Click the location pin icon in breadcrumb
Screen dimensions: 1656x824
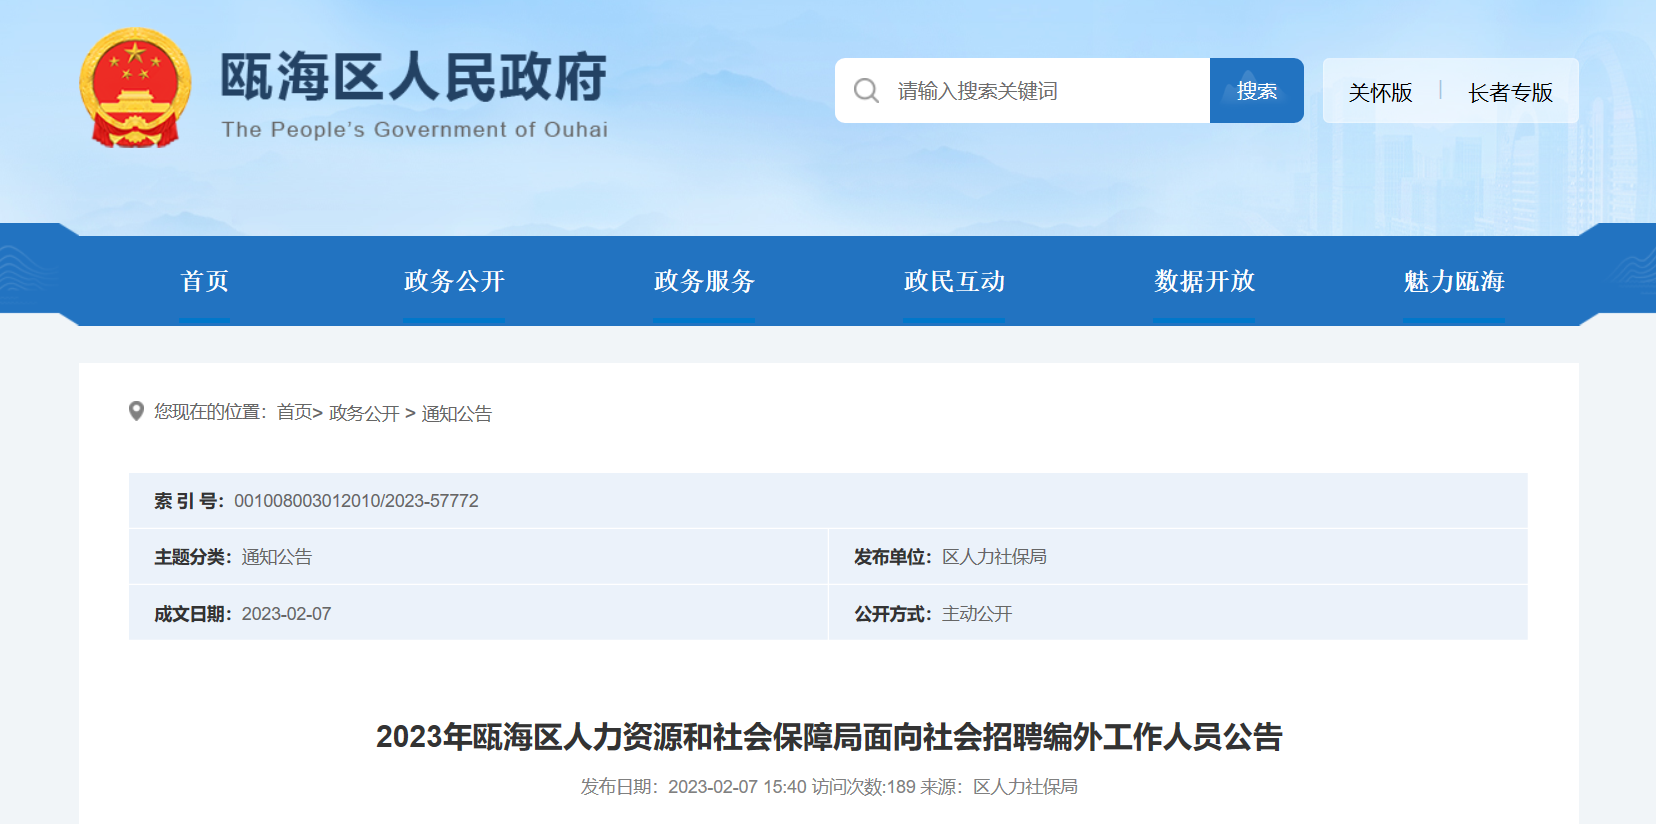pyautogui.click(x=137, y=412)
